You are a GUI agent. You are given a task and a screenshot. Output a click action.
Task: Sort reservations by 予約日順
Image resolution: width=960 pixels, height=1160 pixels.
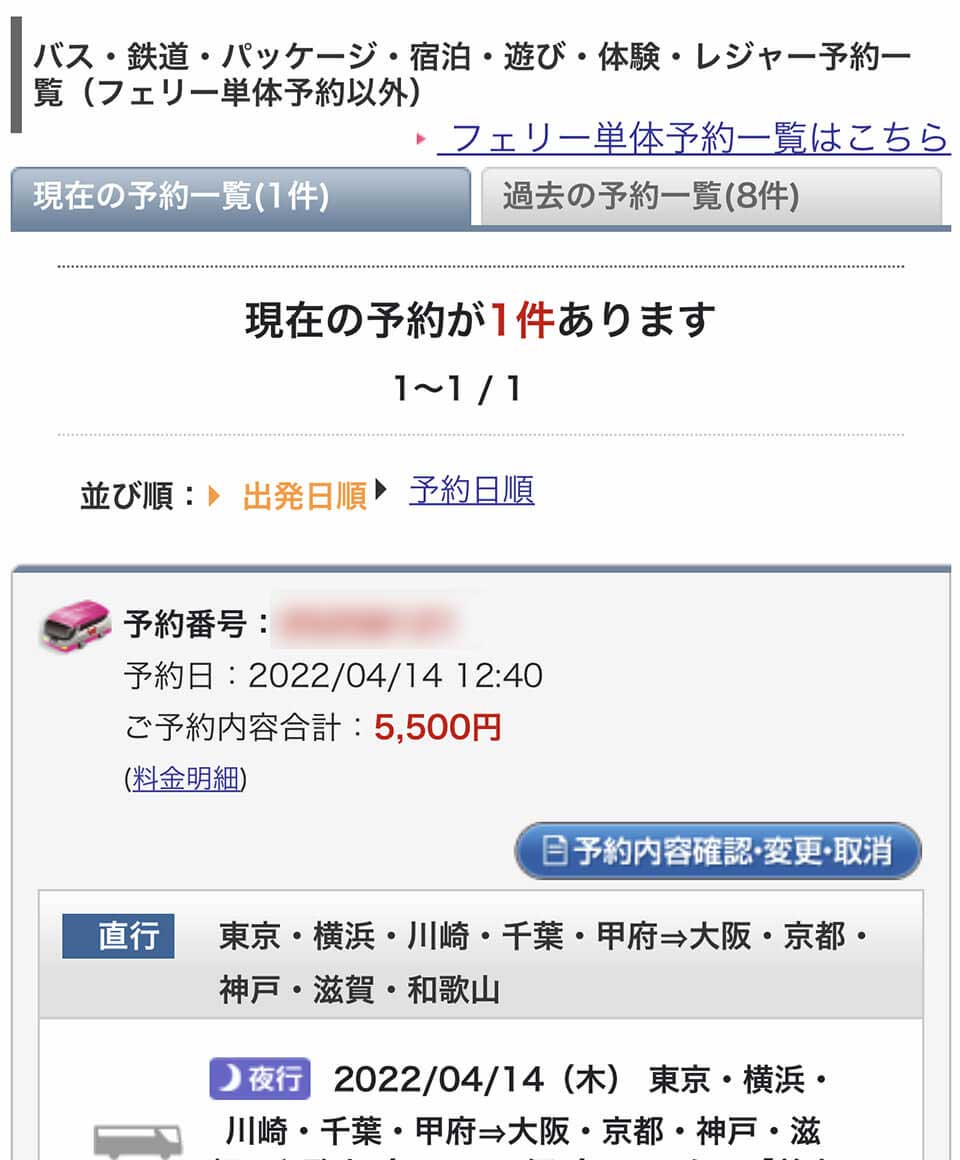point(472,490)
